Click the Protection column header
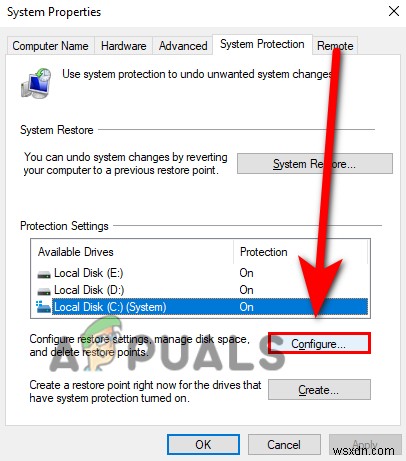Screen dimensions: 406x461 301,252
